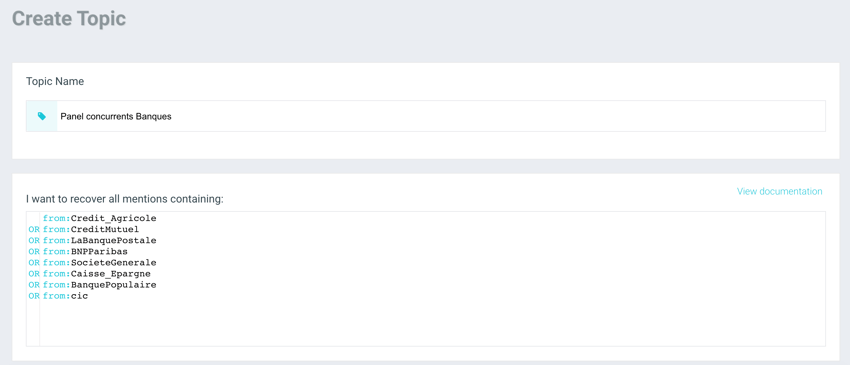This screenshot has height=365, width=850.
Task: Place cursor on the from:CreditMutuel line
Action: (91, 229)
